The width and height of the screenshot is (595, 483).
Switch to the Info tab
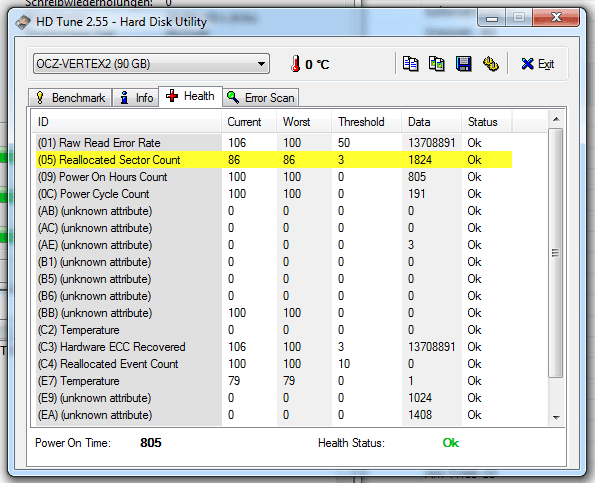(x=136, y=98)
